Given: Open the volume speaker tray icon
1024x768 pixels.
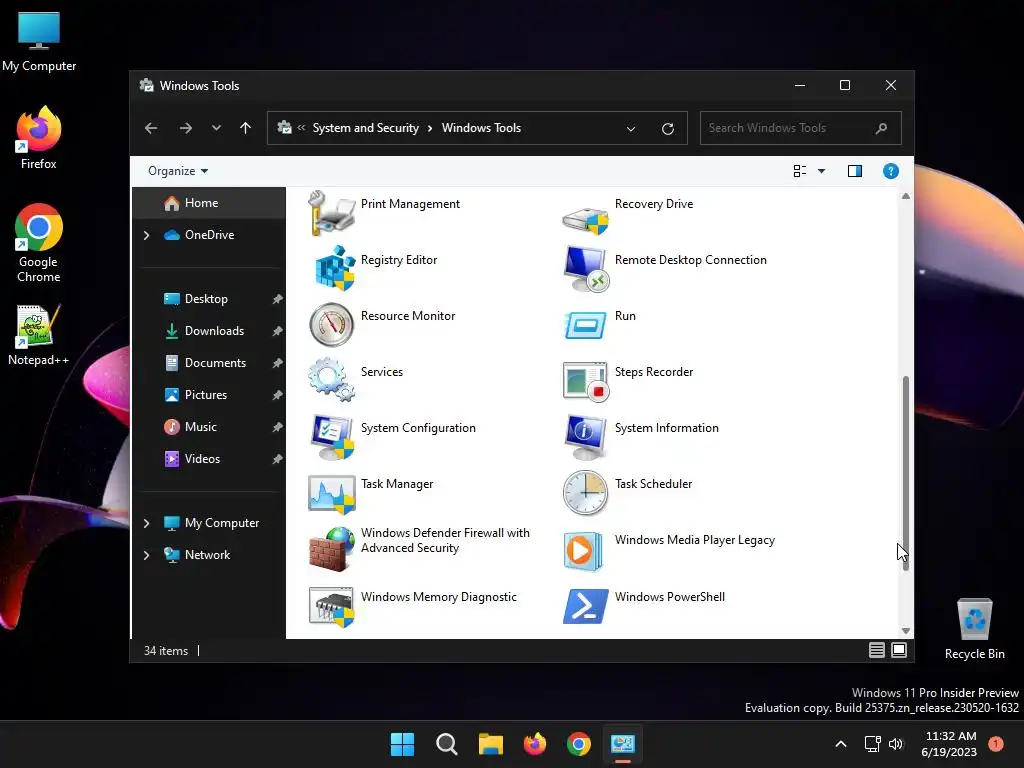Looking at the screenshot, I should tap(895, 744).
